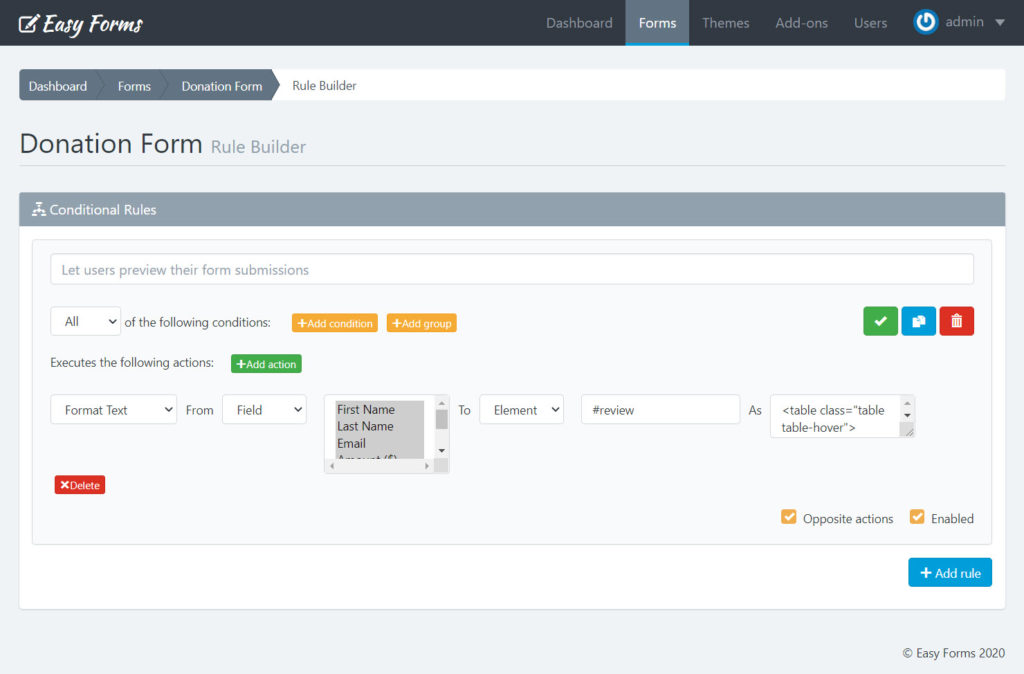Click the blue duplicate rule icon
Viewport: 1024px width, 674px height.
[918, 321]
